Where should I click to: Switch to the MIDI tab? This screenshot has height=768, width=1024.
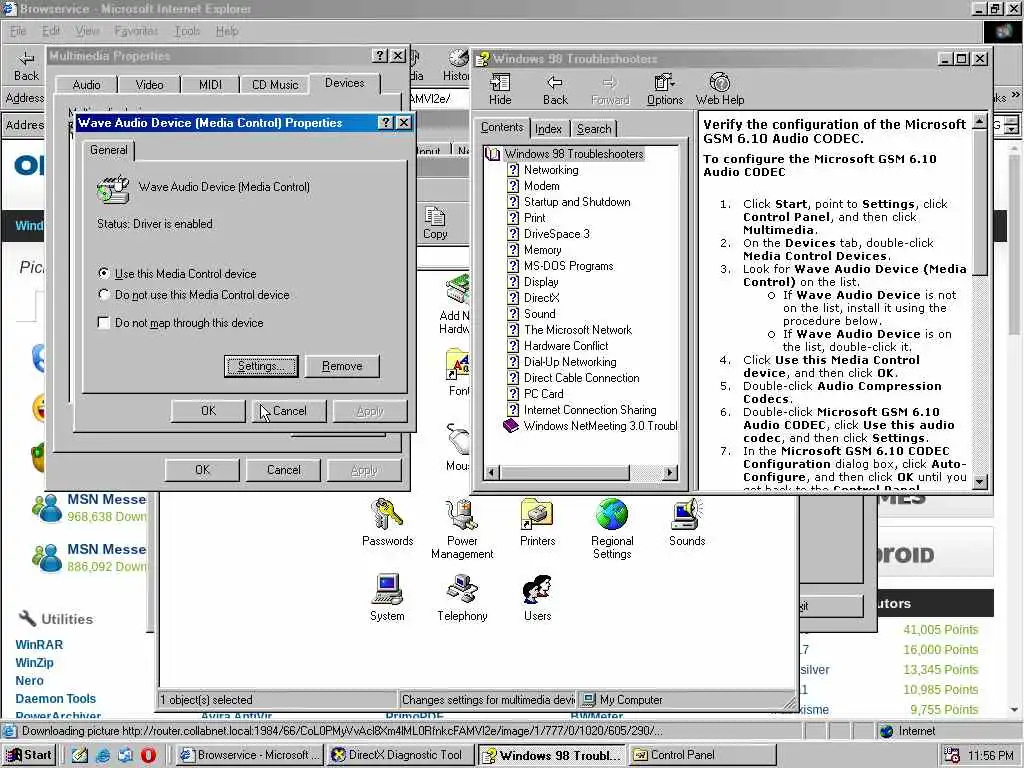210,85
